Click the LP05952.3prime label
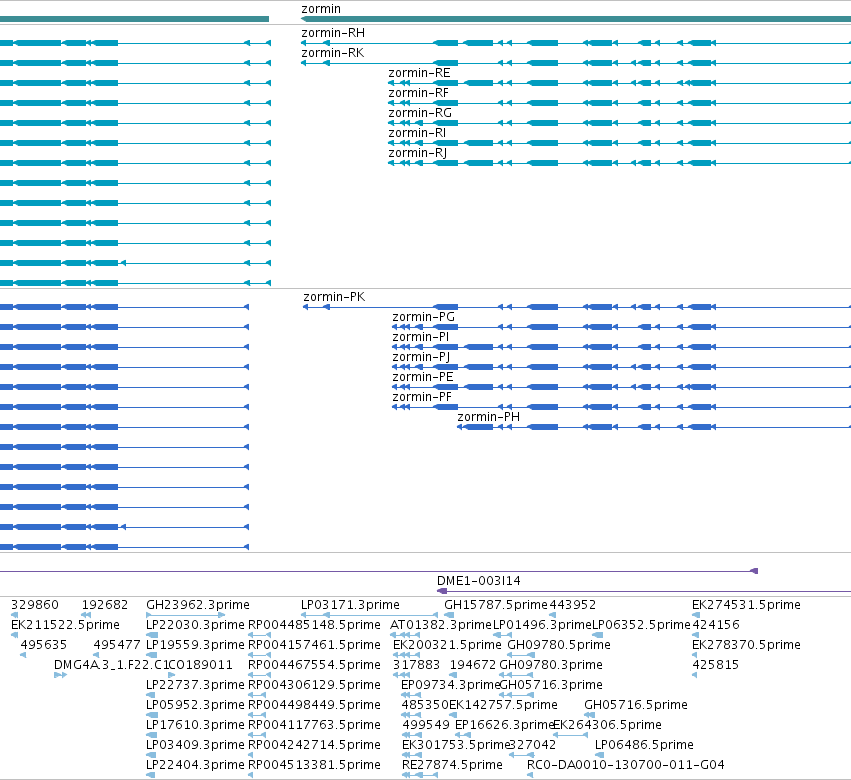851x780 pixels. 195,706
